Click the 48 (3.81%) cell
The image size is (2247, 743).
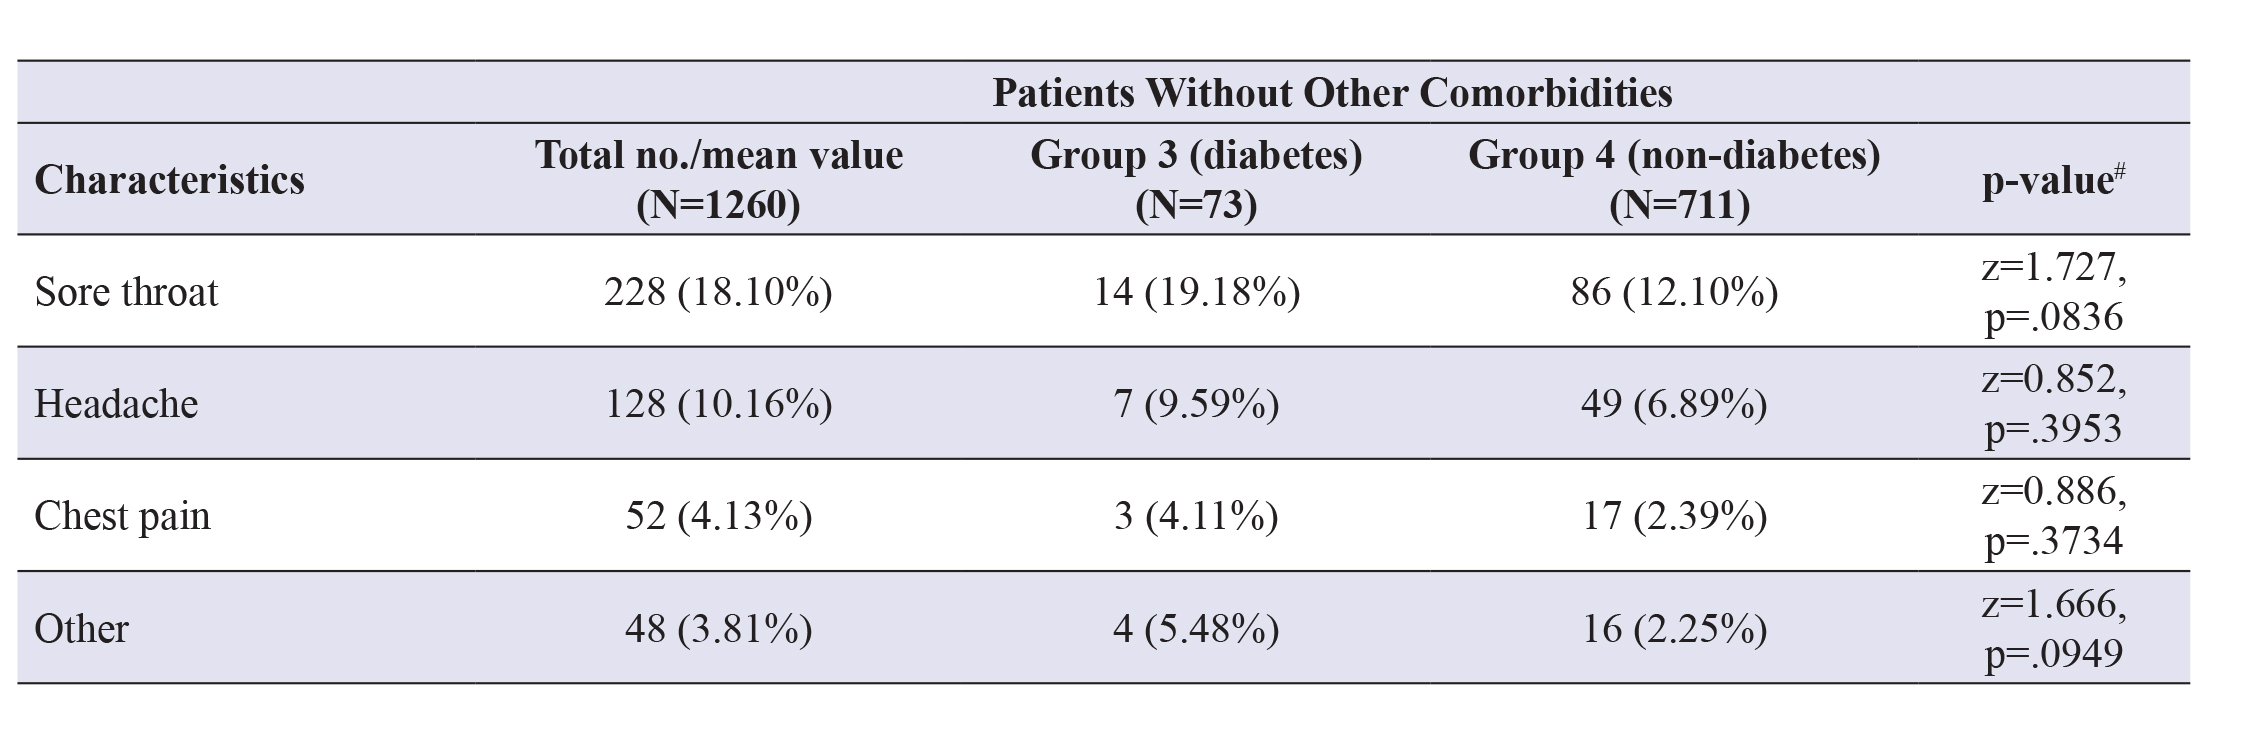click(718, 629)
